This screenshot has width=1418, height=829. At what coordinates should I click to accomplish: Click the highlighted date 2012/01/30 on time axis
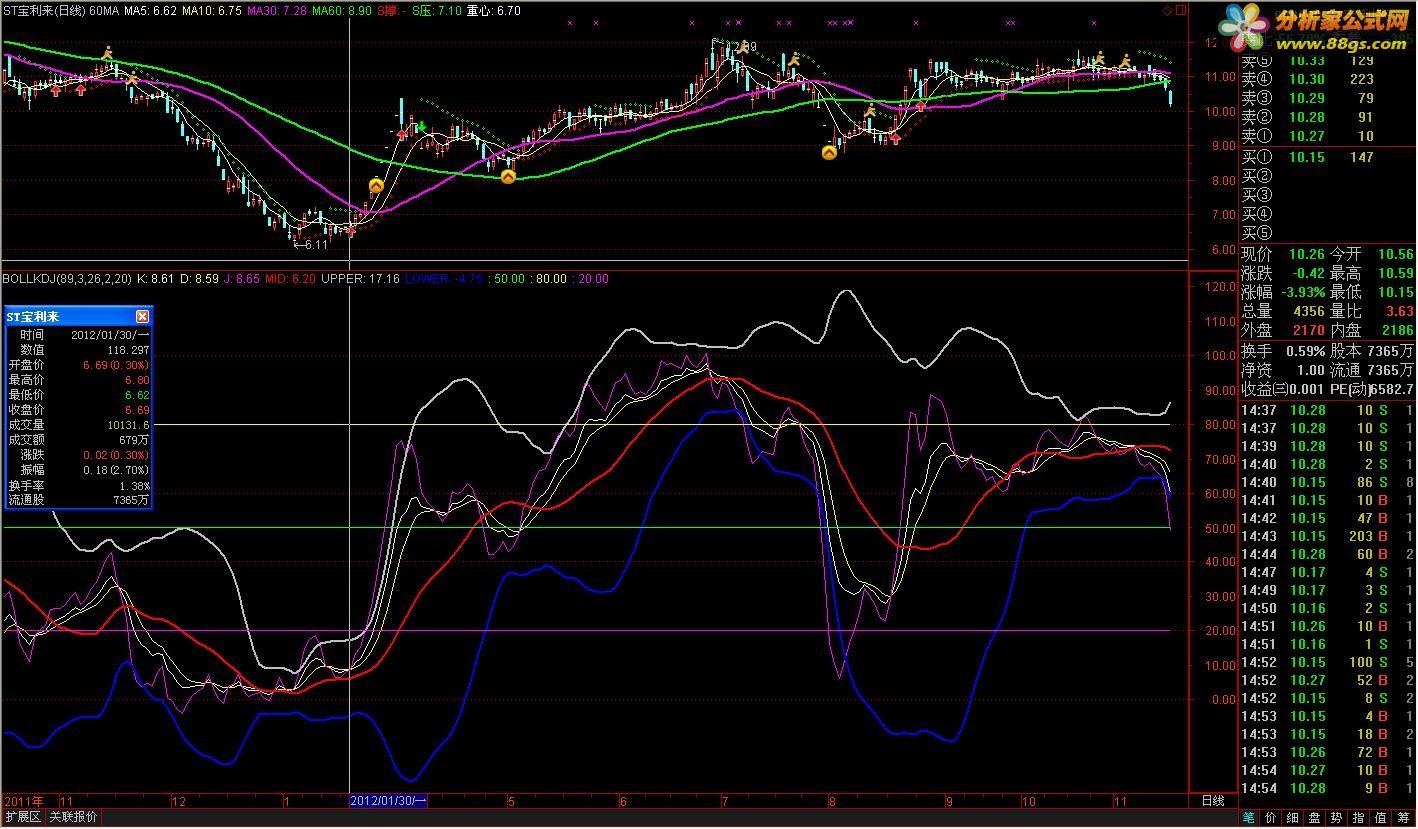389,801
